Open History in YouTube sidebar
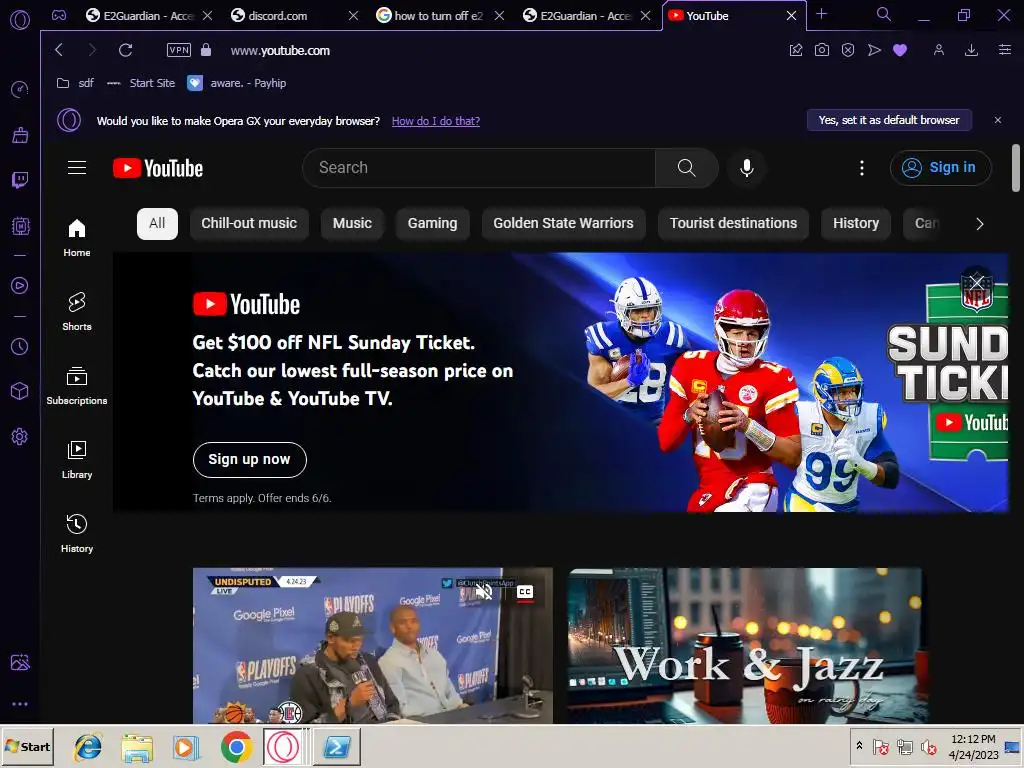 coord(77,534)
